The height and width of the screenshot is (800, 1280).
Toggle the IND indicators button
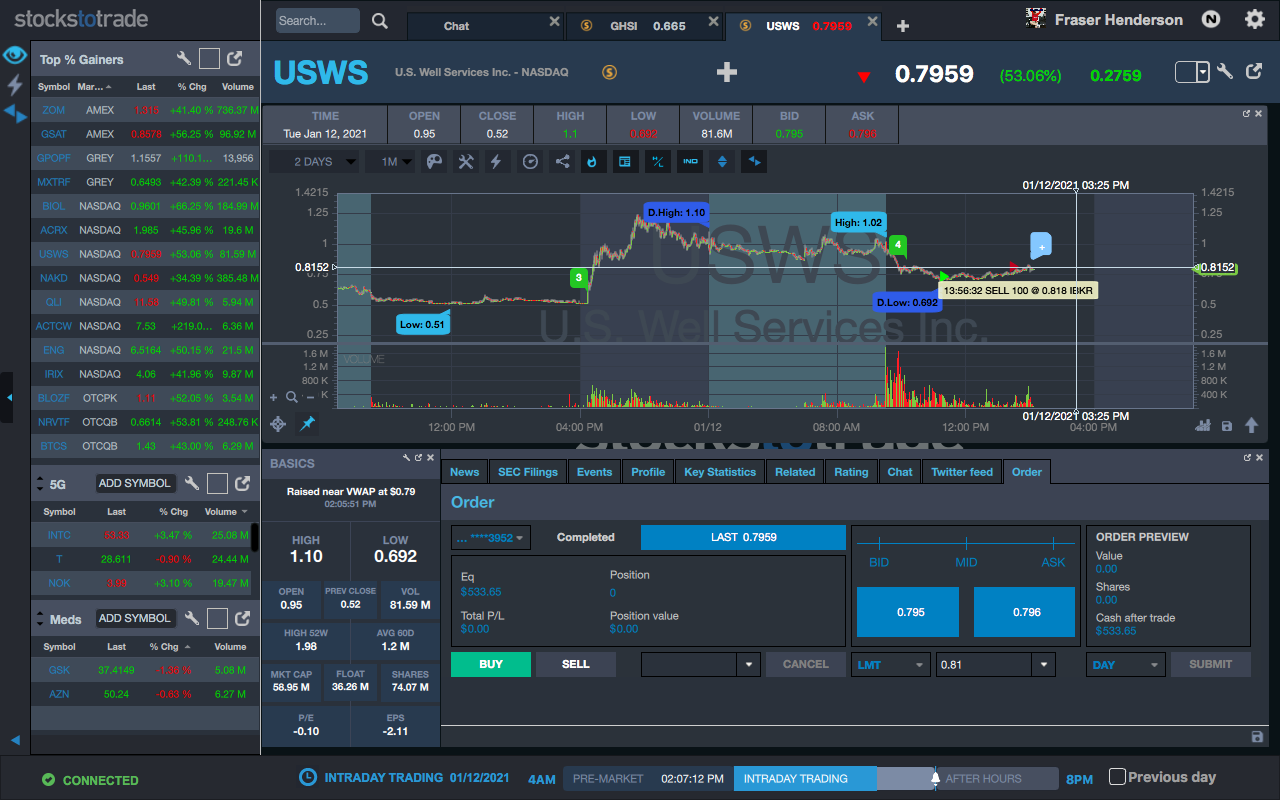click(690, 161)
